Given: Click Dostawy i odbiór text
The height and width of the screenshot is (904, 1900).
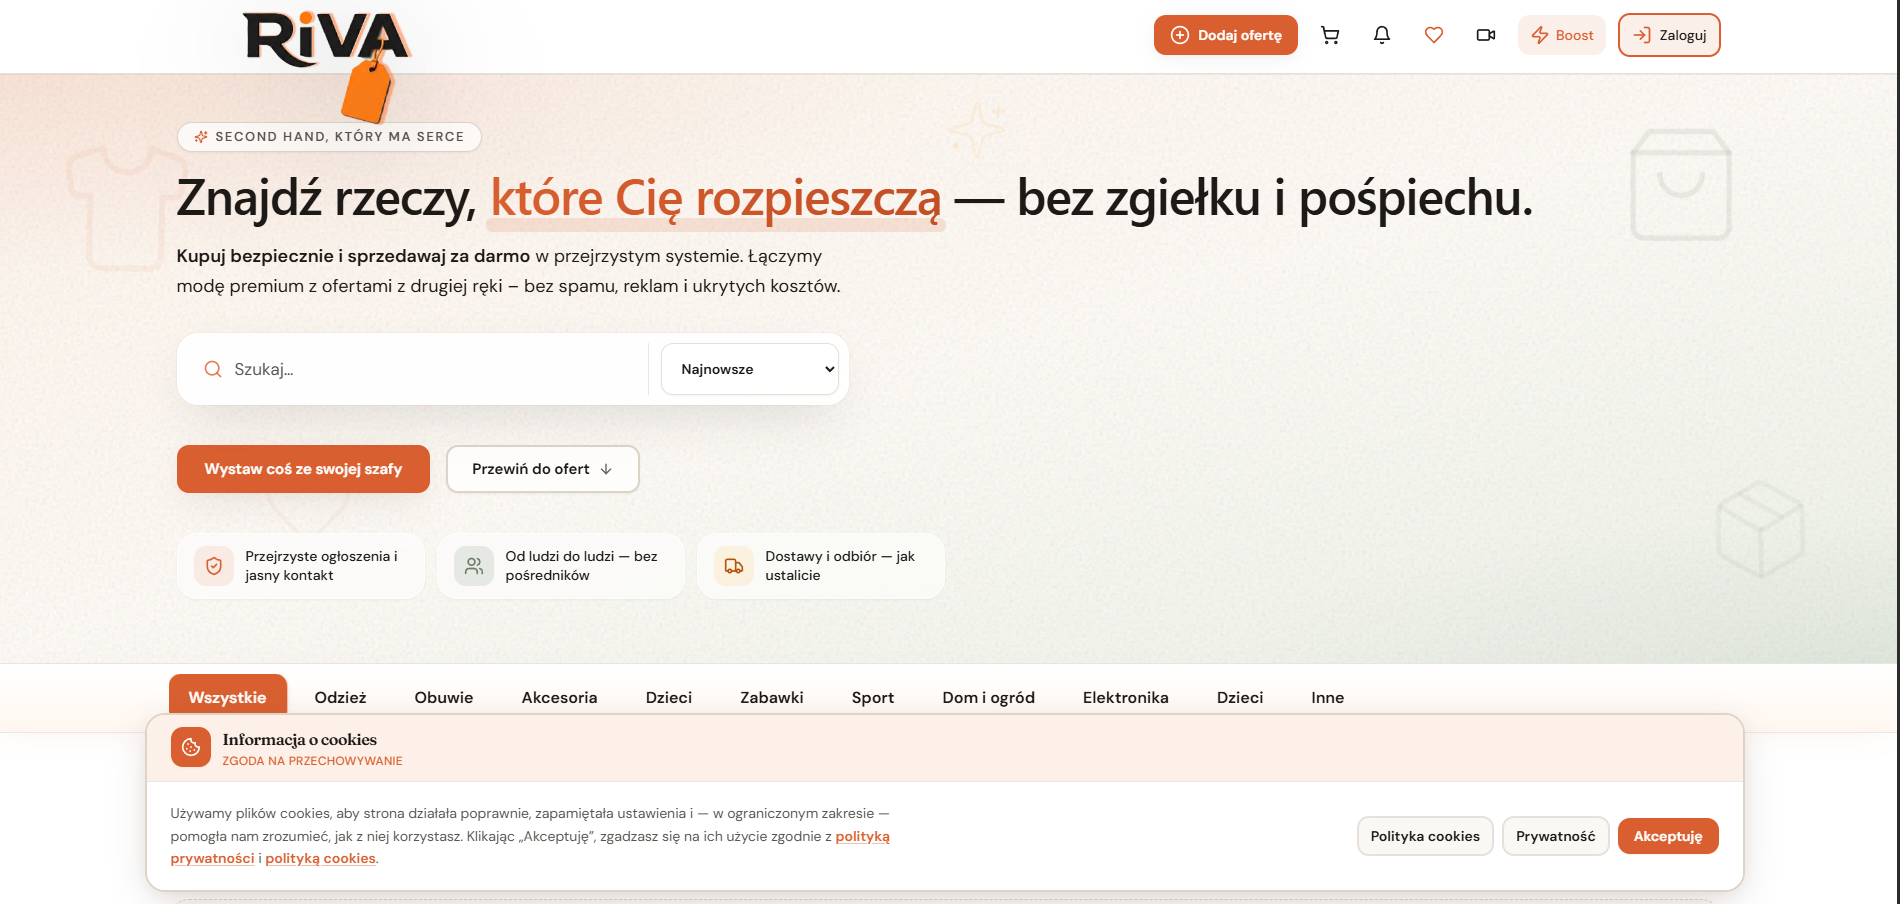Looking at the screenshot, I should tap(840, 566).
